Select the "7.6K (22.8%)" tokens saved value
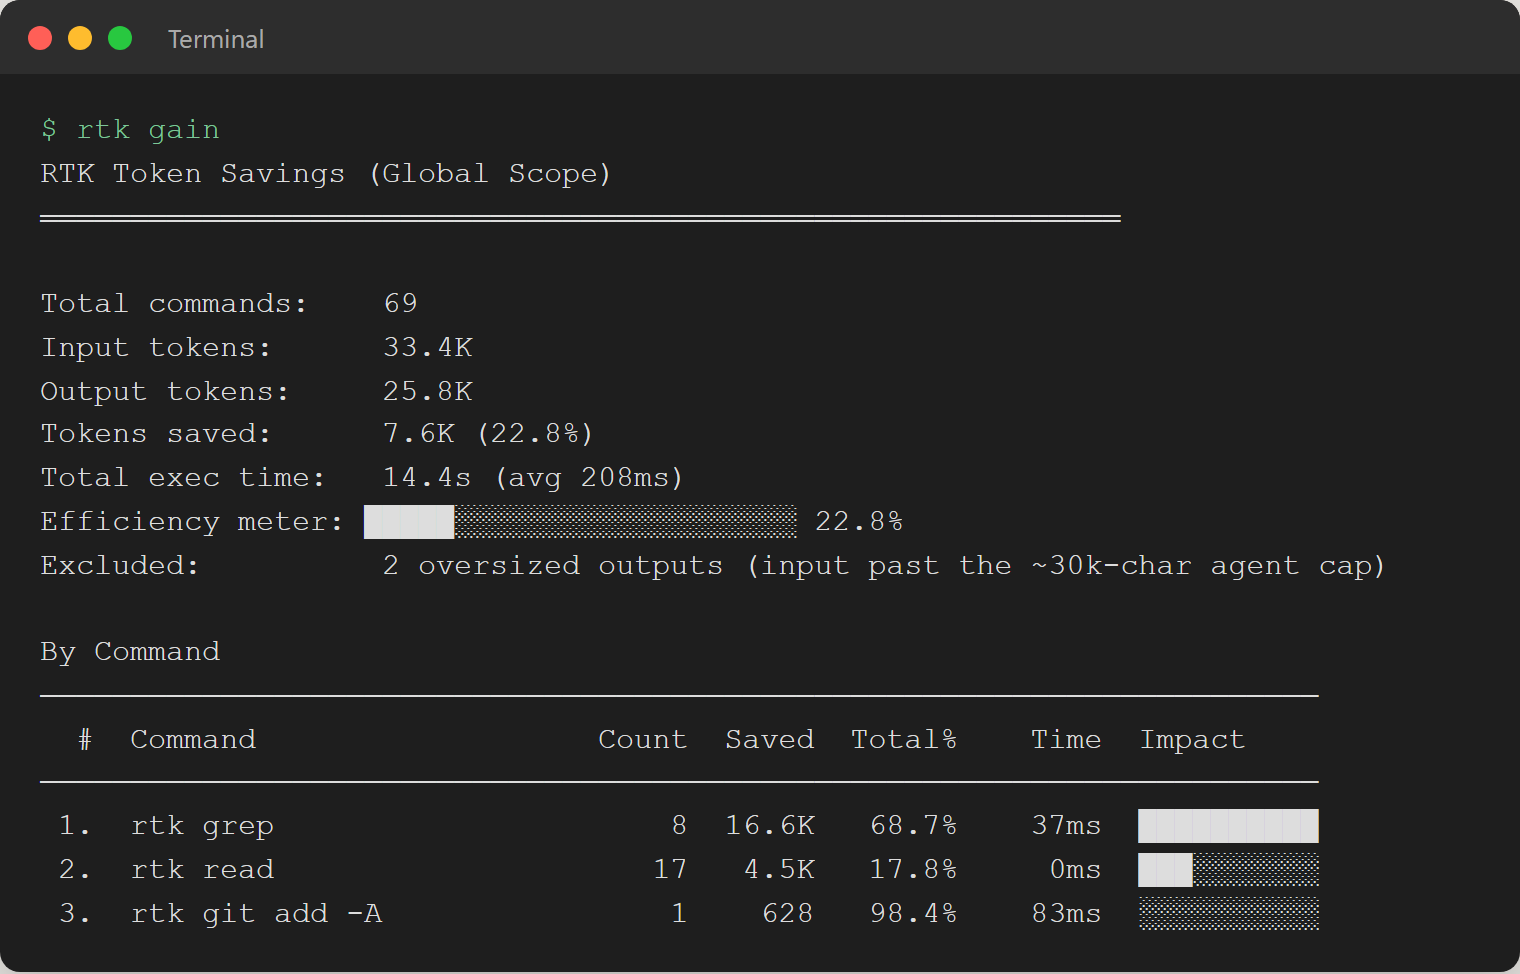 (489, 433)
